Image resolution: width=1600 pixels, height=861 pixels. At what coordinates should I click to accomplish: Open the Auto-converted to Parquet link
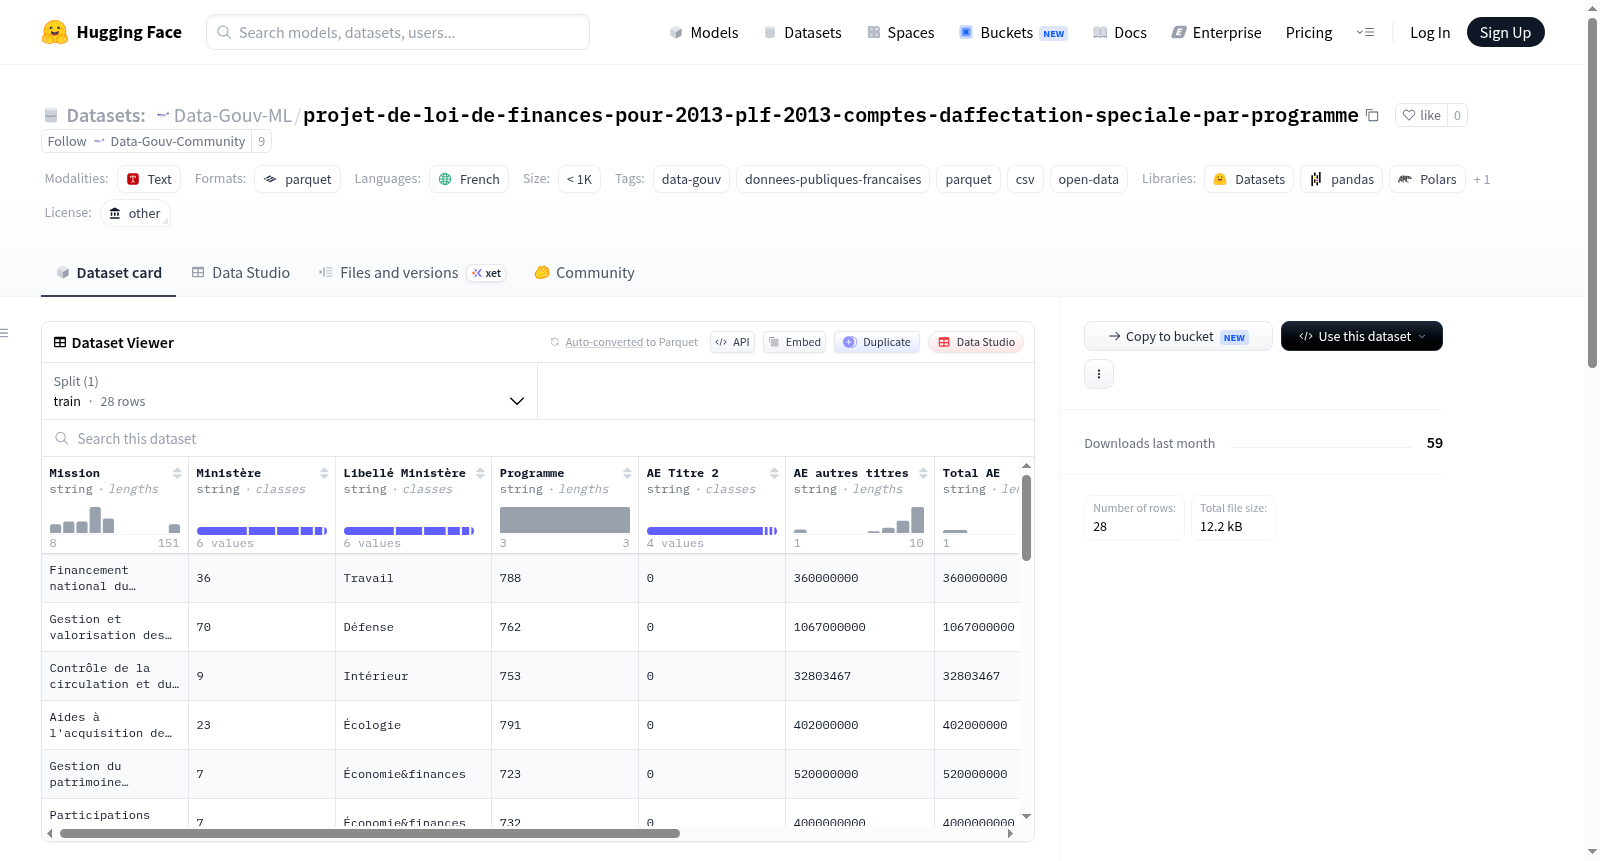click(604, 342)
